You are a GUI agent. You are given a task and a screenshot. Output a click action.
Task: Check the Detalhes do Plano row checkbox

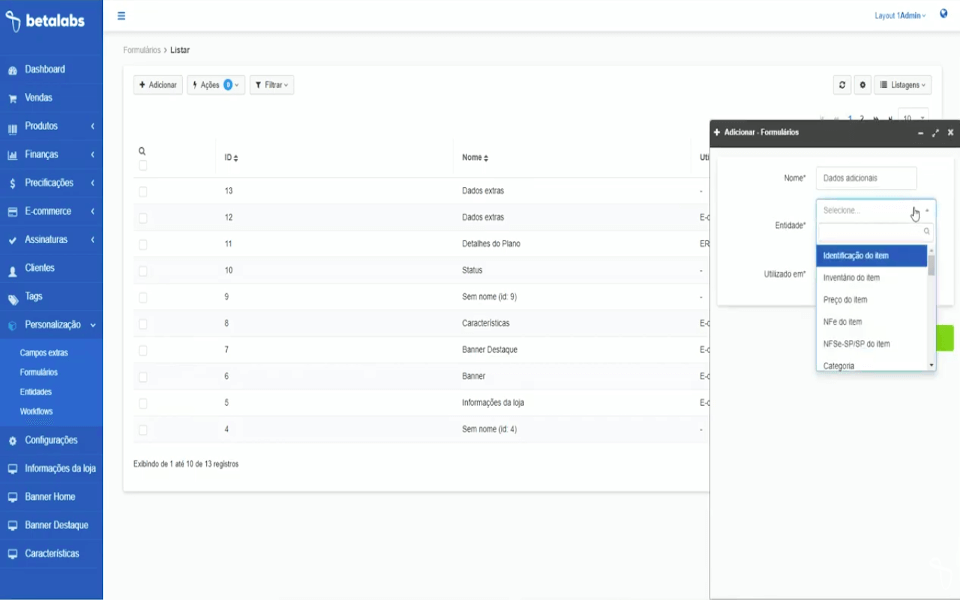(x=143, y=244)
